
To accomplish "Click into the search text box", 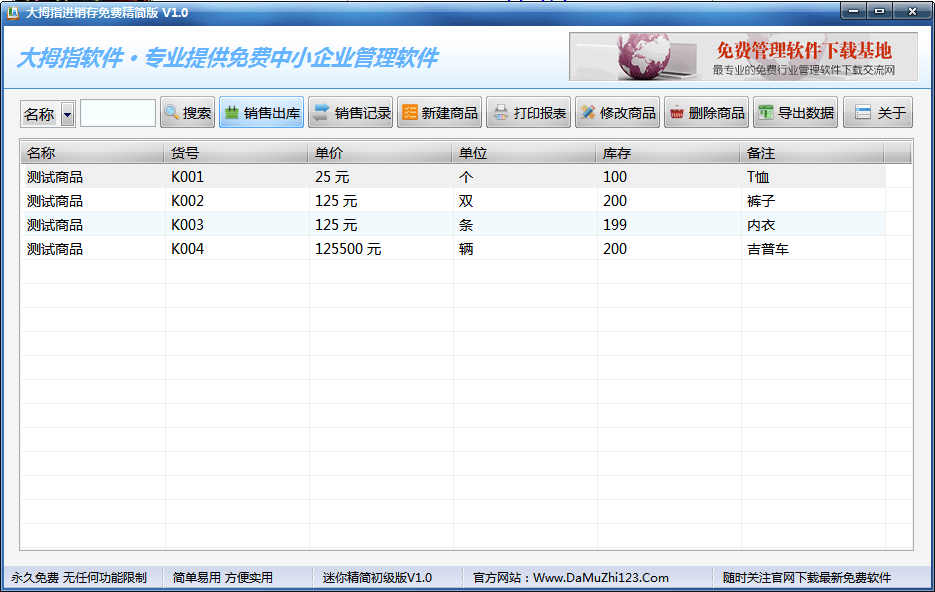I will coord(117,113).
